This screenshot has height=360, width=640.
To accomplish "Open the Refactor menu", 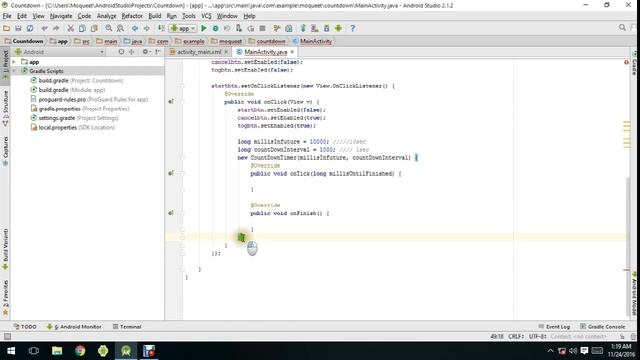I will point(132,16).
